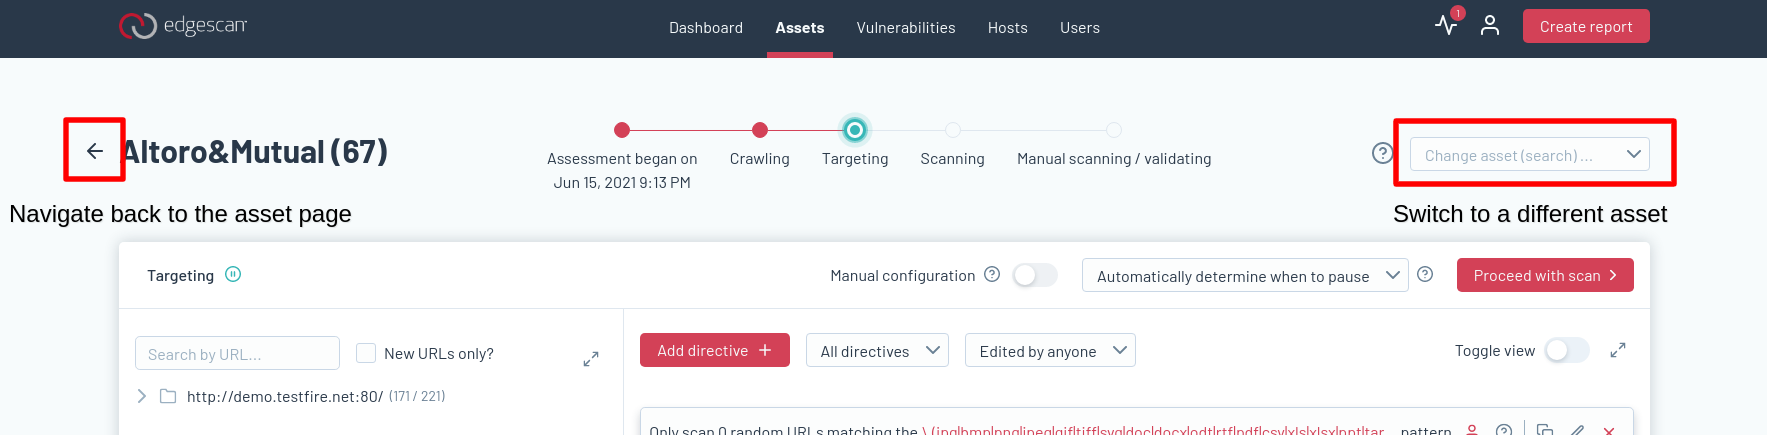This screenshot has width=1767, height=435.
Task: Click the pause info icon next to Targeting
Action: click(233, 274)
